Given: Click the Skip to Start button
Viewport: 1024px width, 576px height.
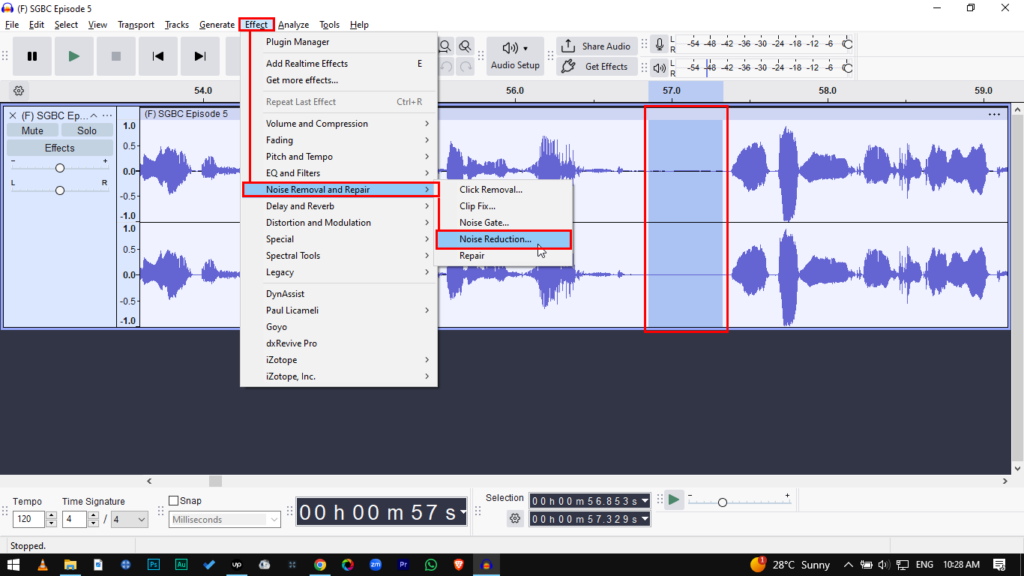Looking at the screenshot, I should click(x=158, y=57).
